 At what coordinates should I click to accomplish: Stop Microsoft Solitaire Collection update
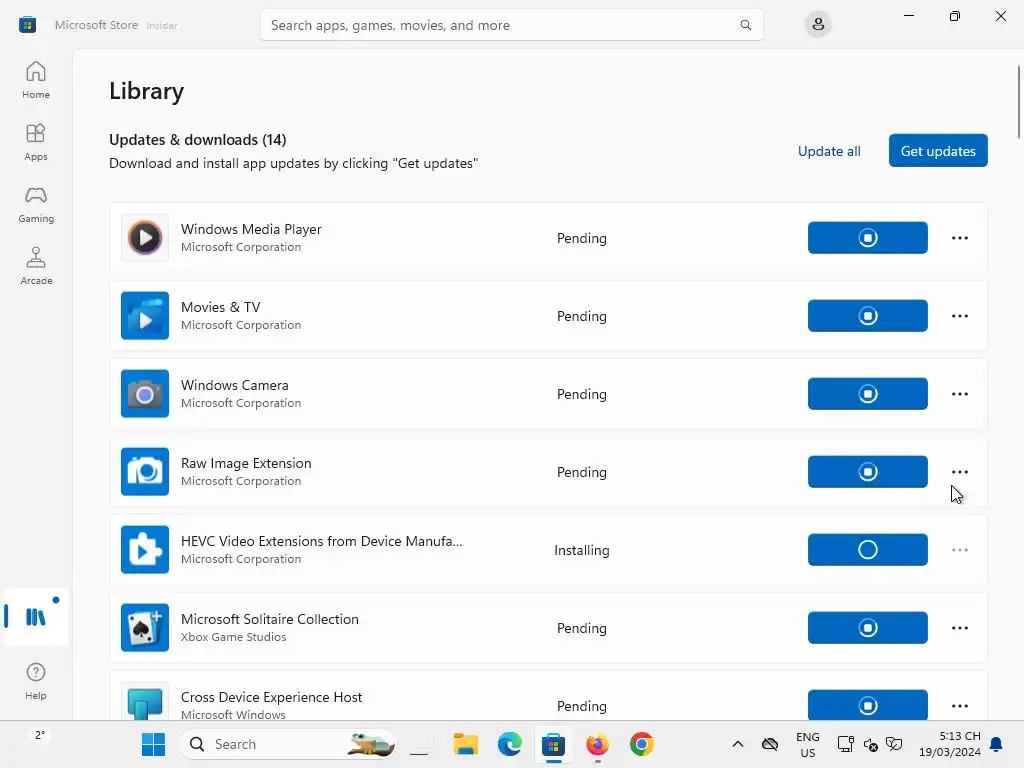(867, 628)
